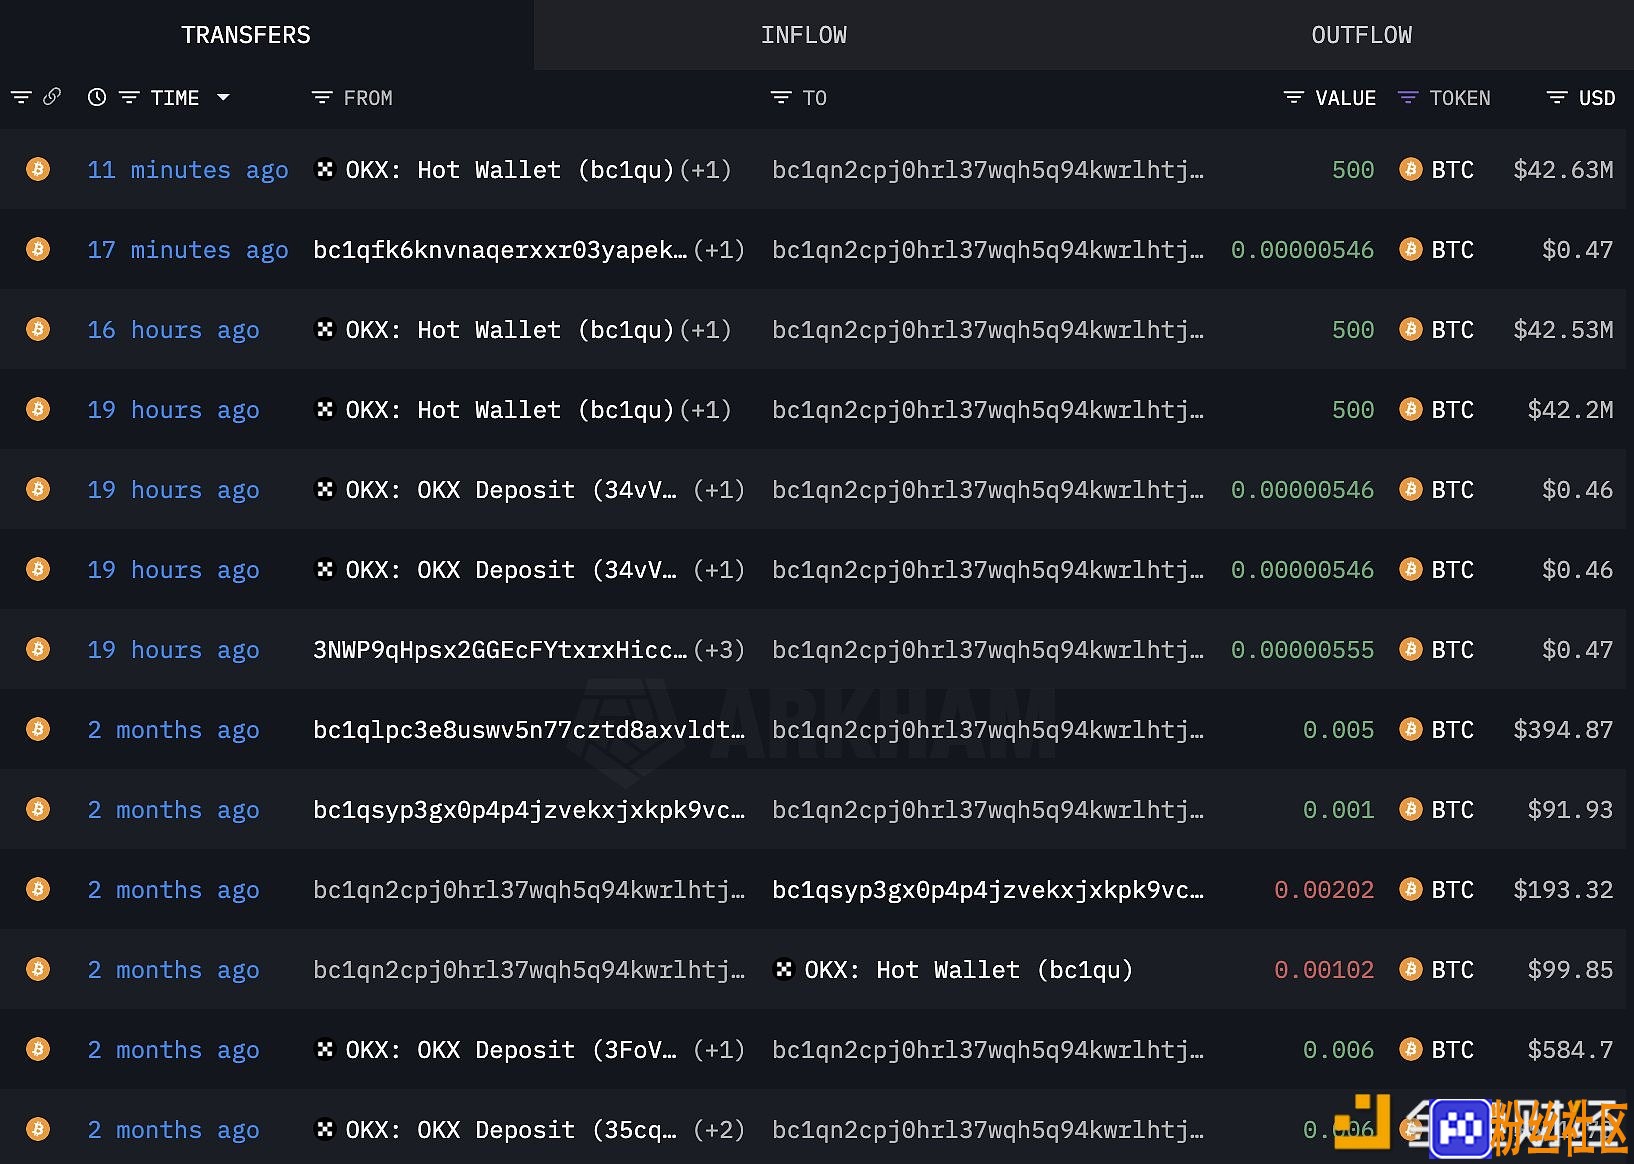Open the recipient address bc1qsyp3gx0p4p4jzvekxjxkpk9vc... in the $193.32 row
The height and width of the screenshot is (1164, 1634).
(988, 890)
